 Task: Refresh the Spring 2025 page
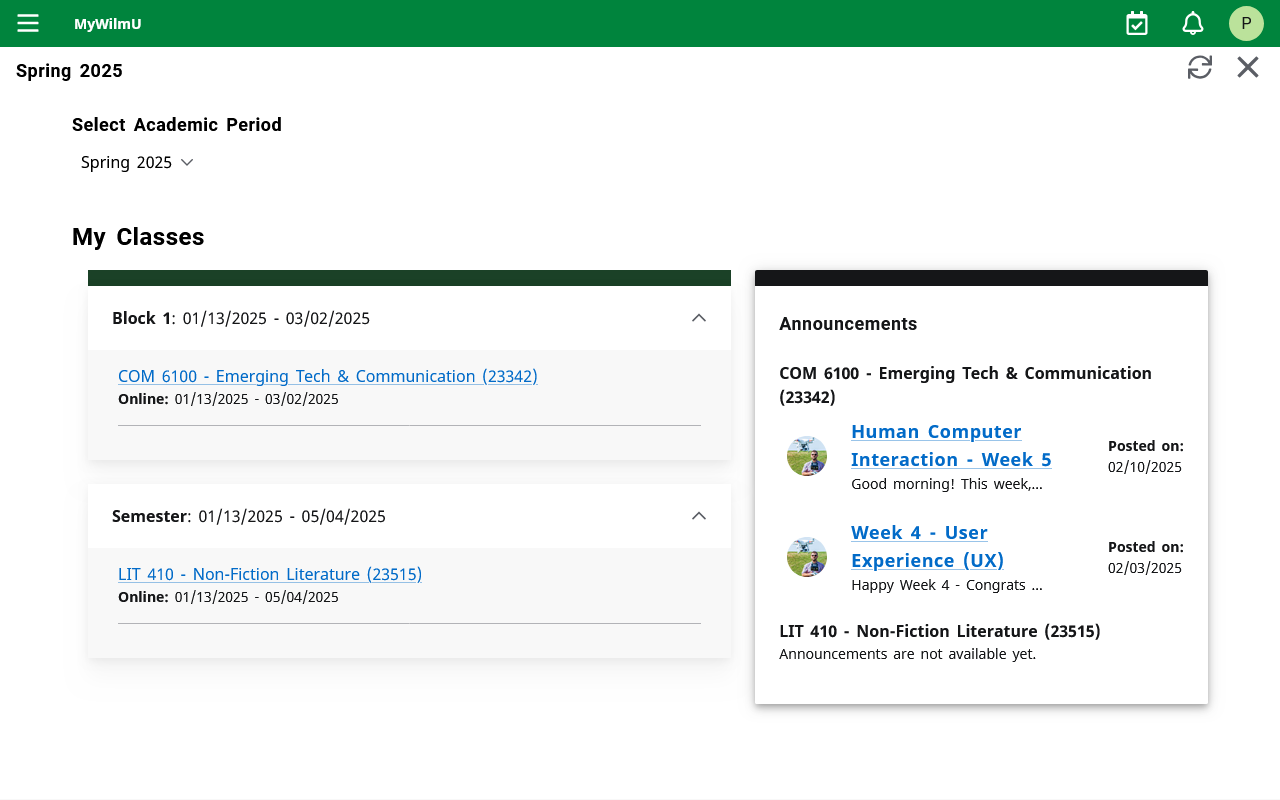point(1199,67)
